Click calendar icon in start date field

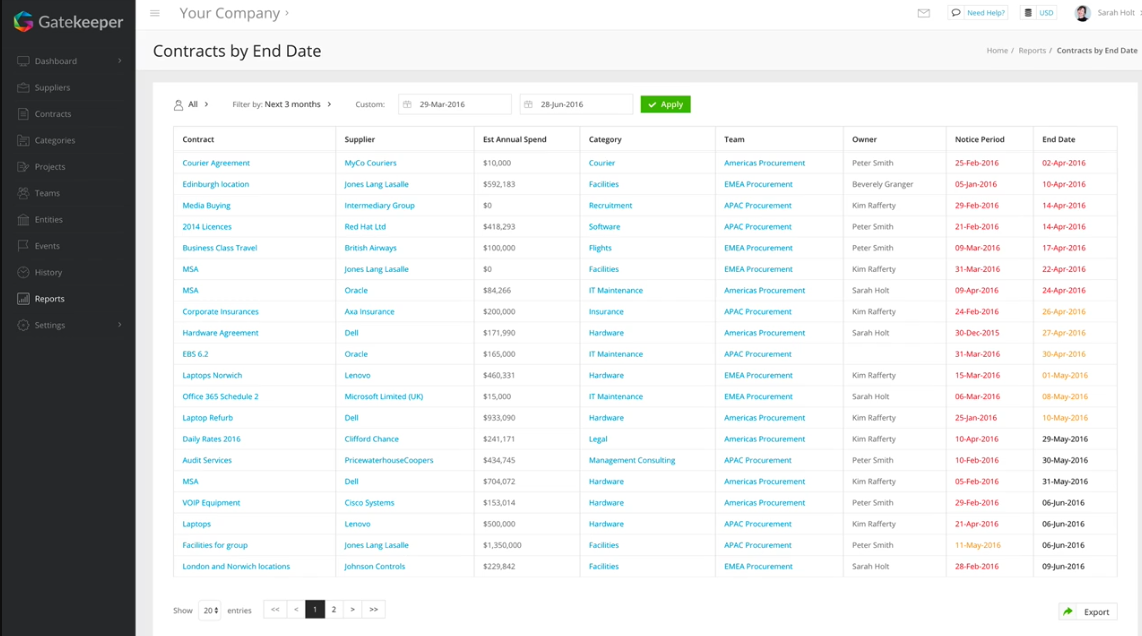click(407, 104)
